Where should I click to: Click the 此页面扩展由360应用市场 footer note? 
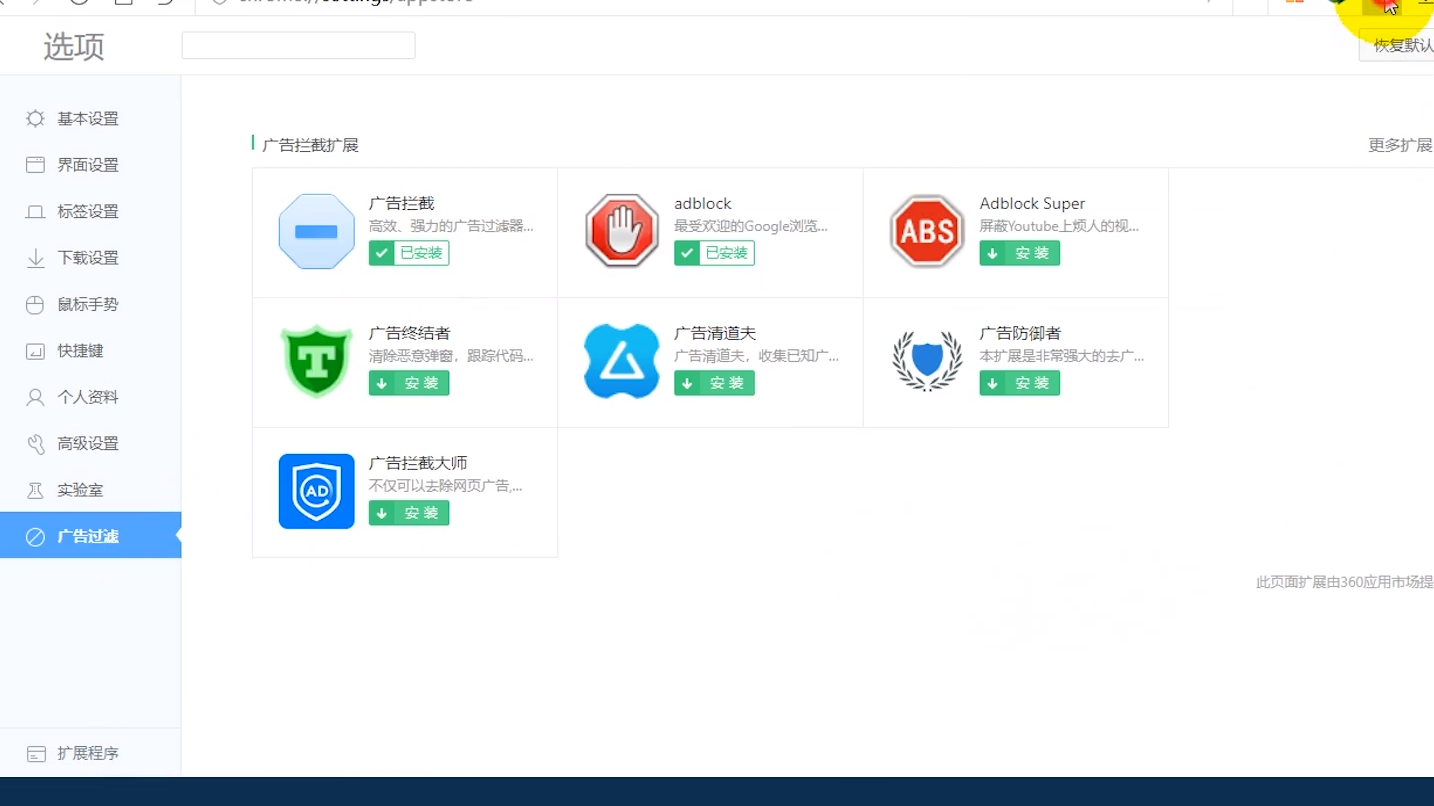click(x=1344, y=582)
